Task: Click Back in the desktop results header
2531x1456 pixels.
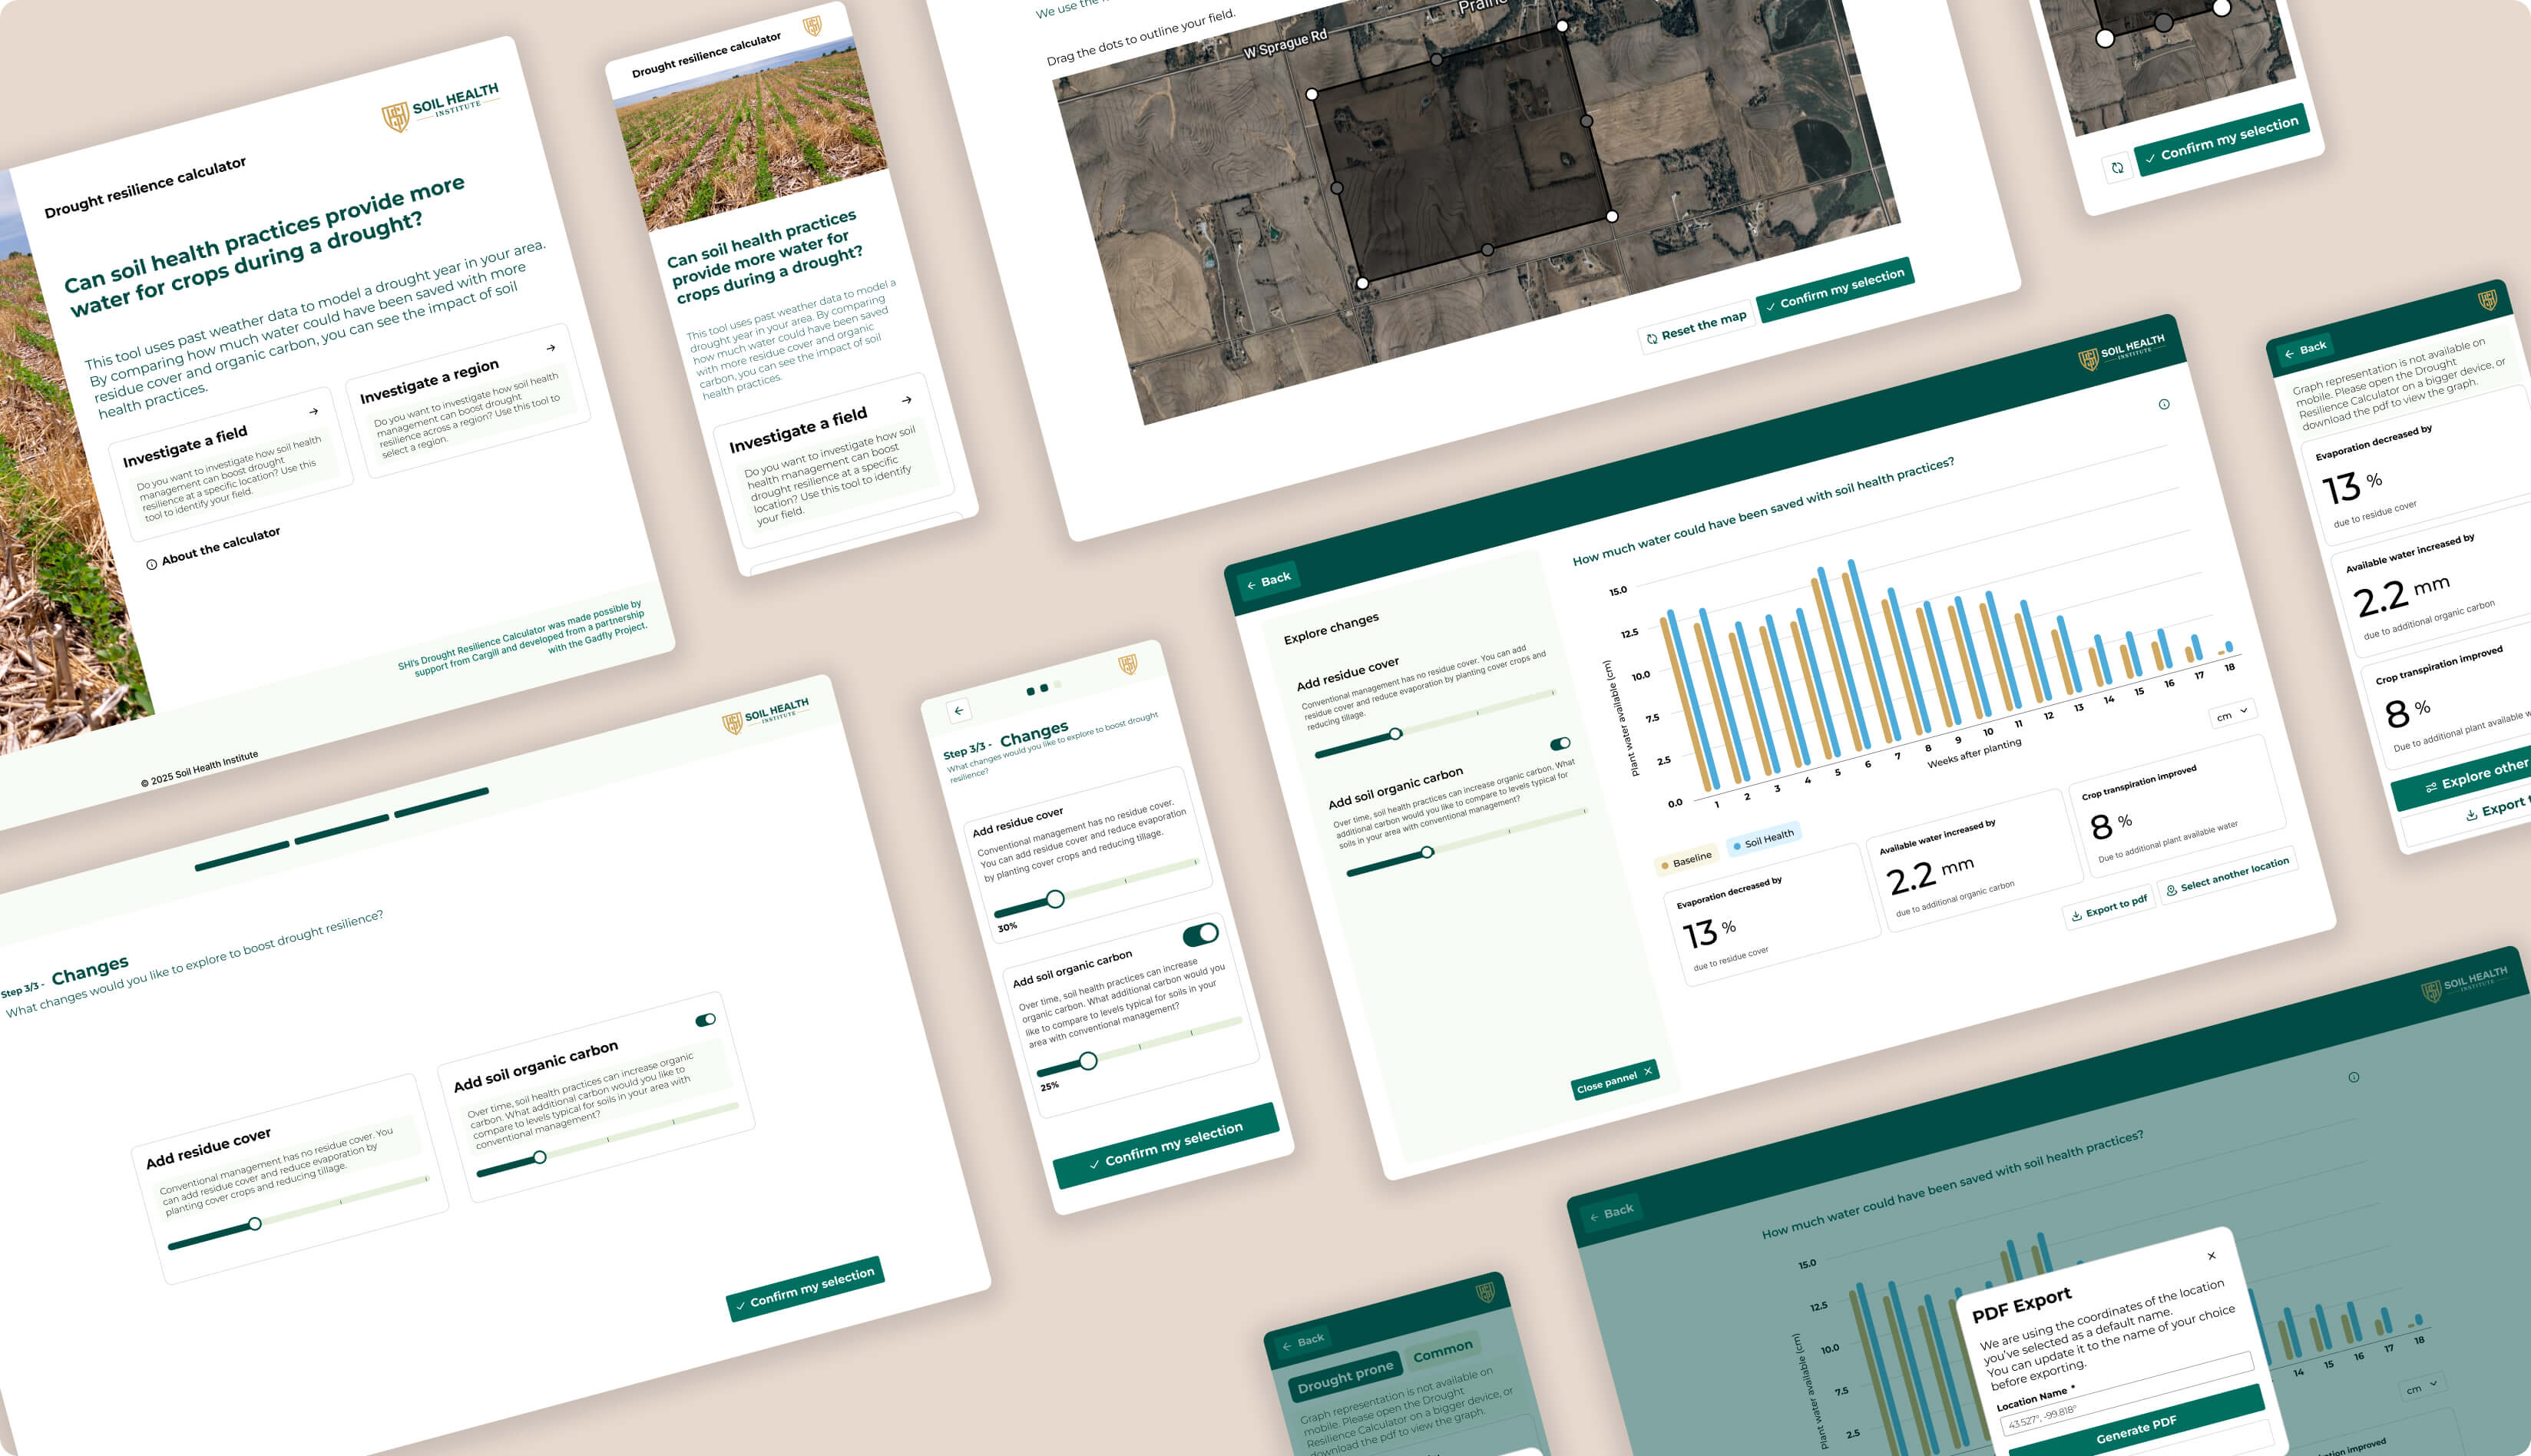Action: pos(1268,581)
